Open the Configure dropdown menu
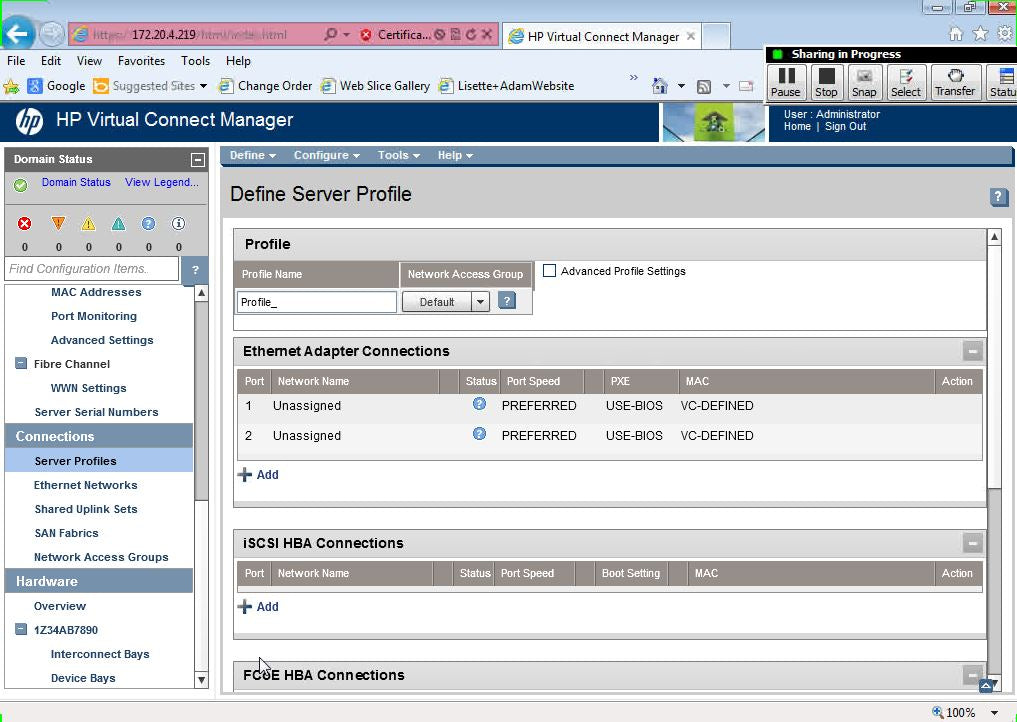This screenshot has height=722, width=1017. click(x=326, y=156)
